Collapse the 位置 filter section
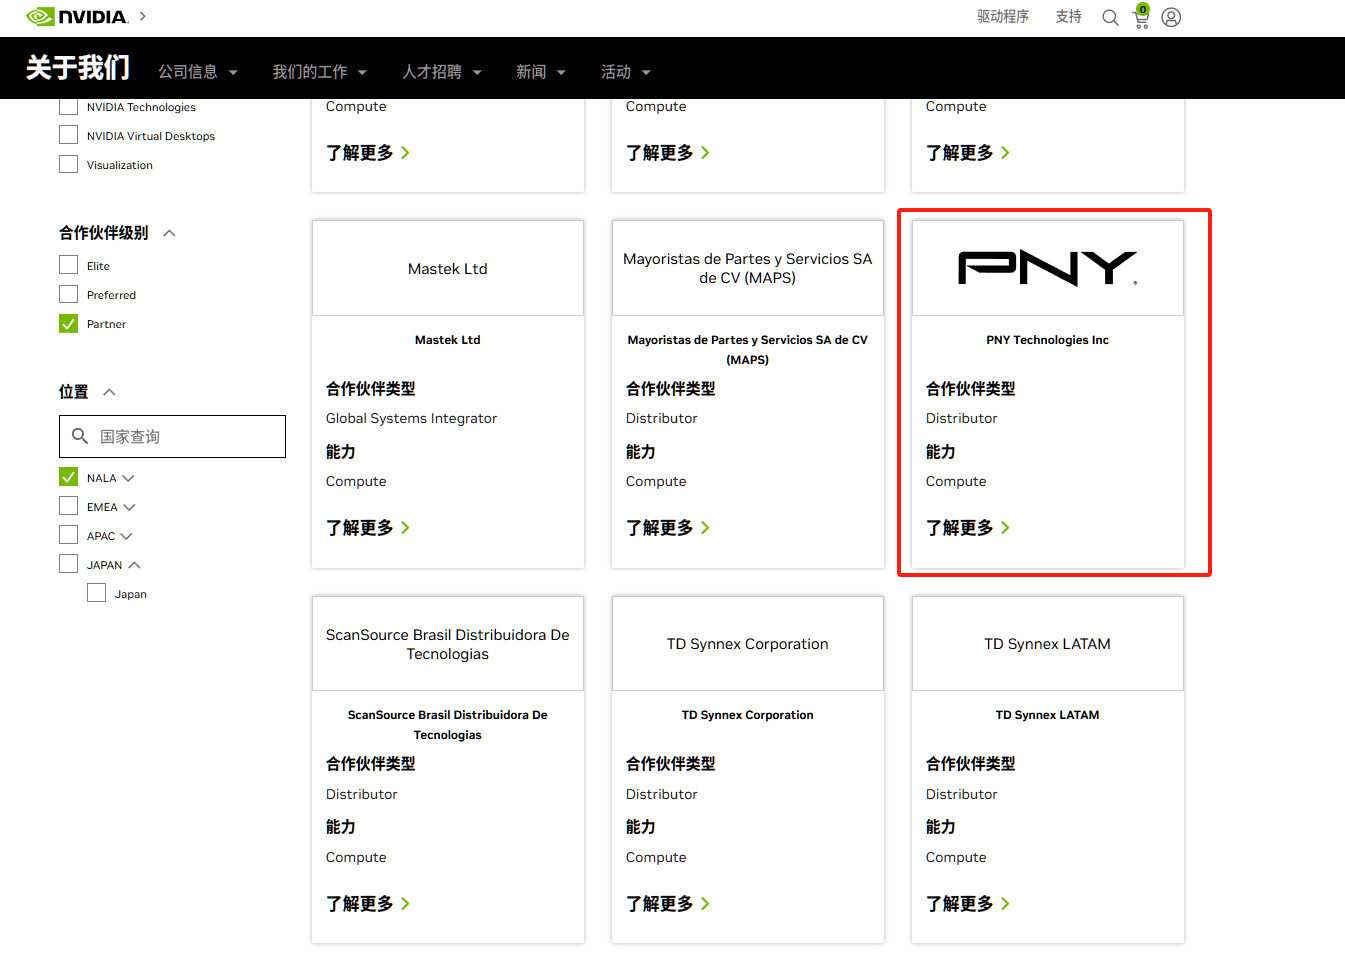1345x962 pixels. tap(109, 392)
